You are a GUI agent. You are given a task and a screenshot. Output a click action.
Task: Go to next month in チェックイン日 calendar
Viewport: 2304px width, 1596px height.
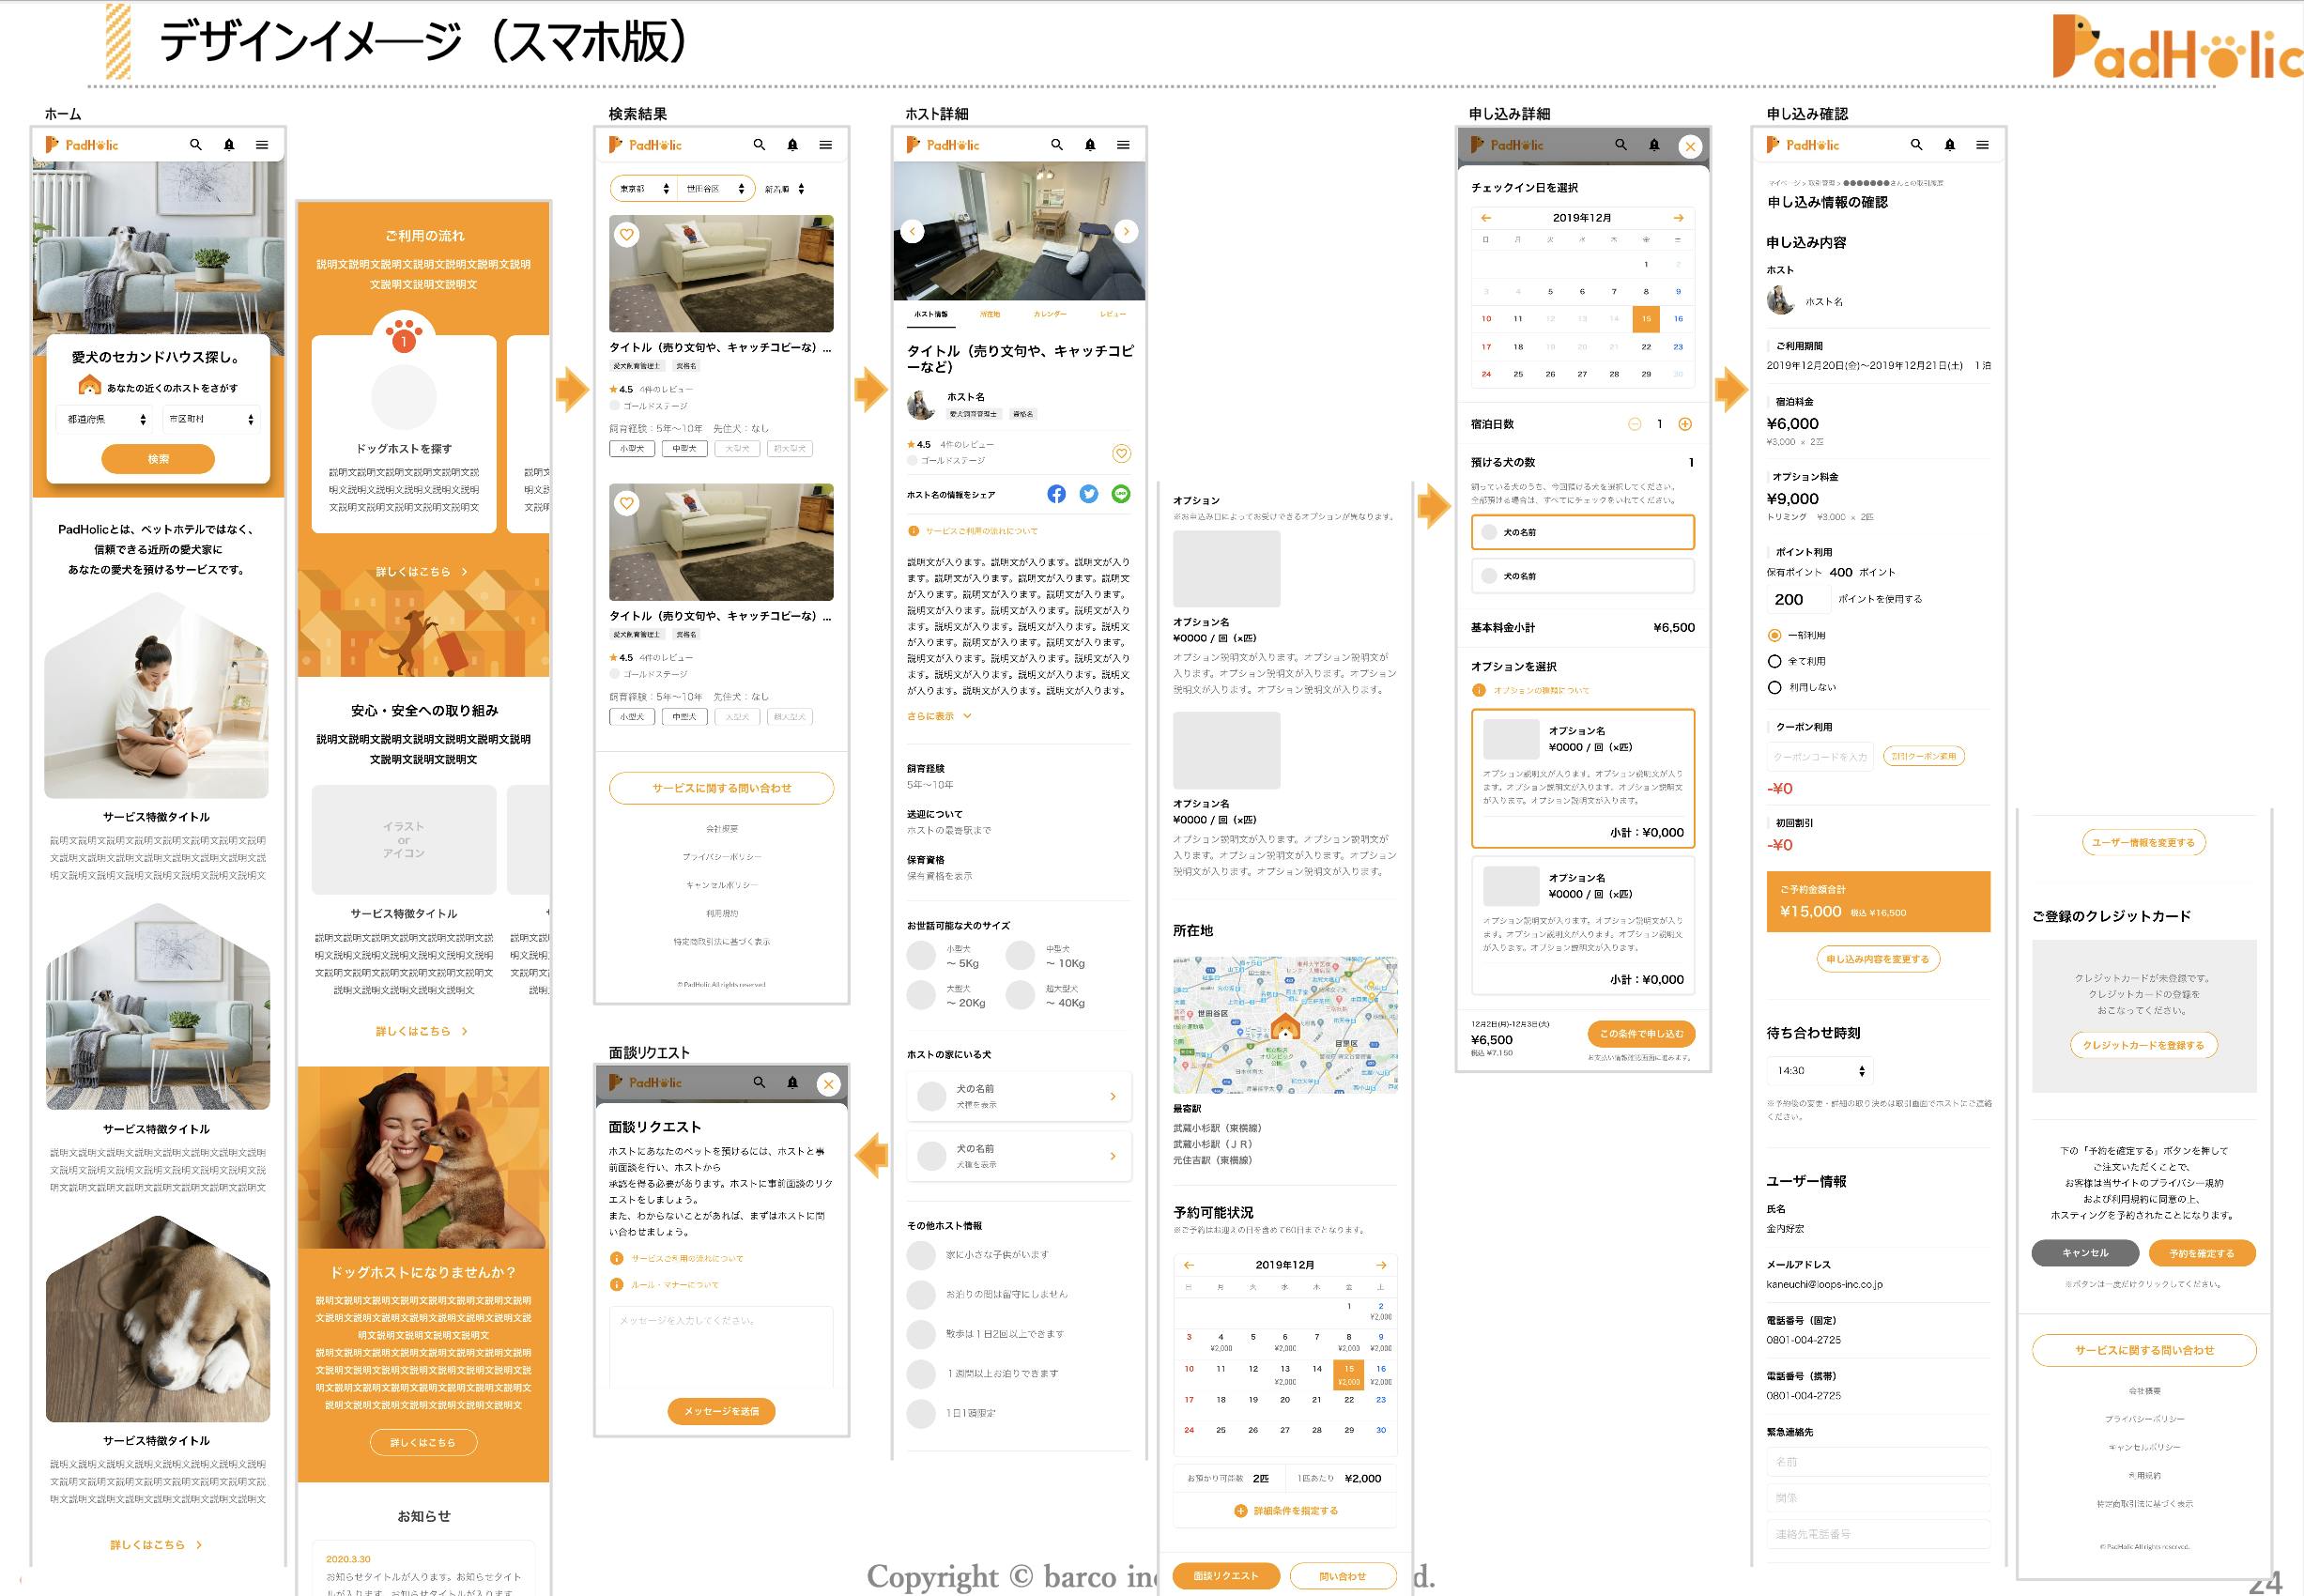(x=1678, y=218)
